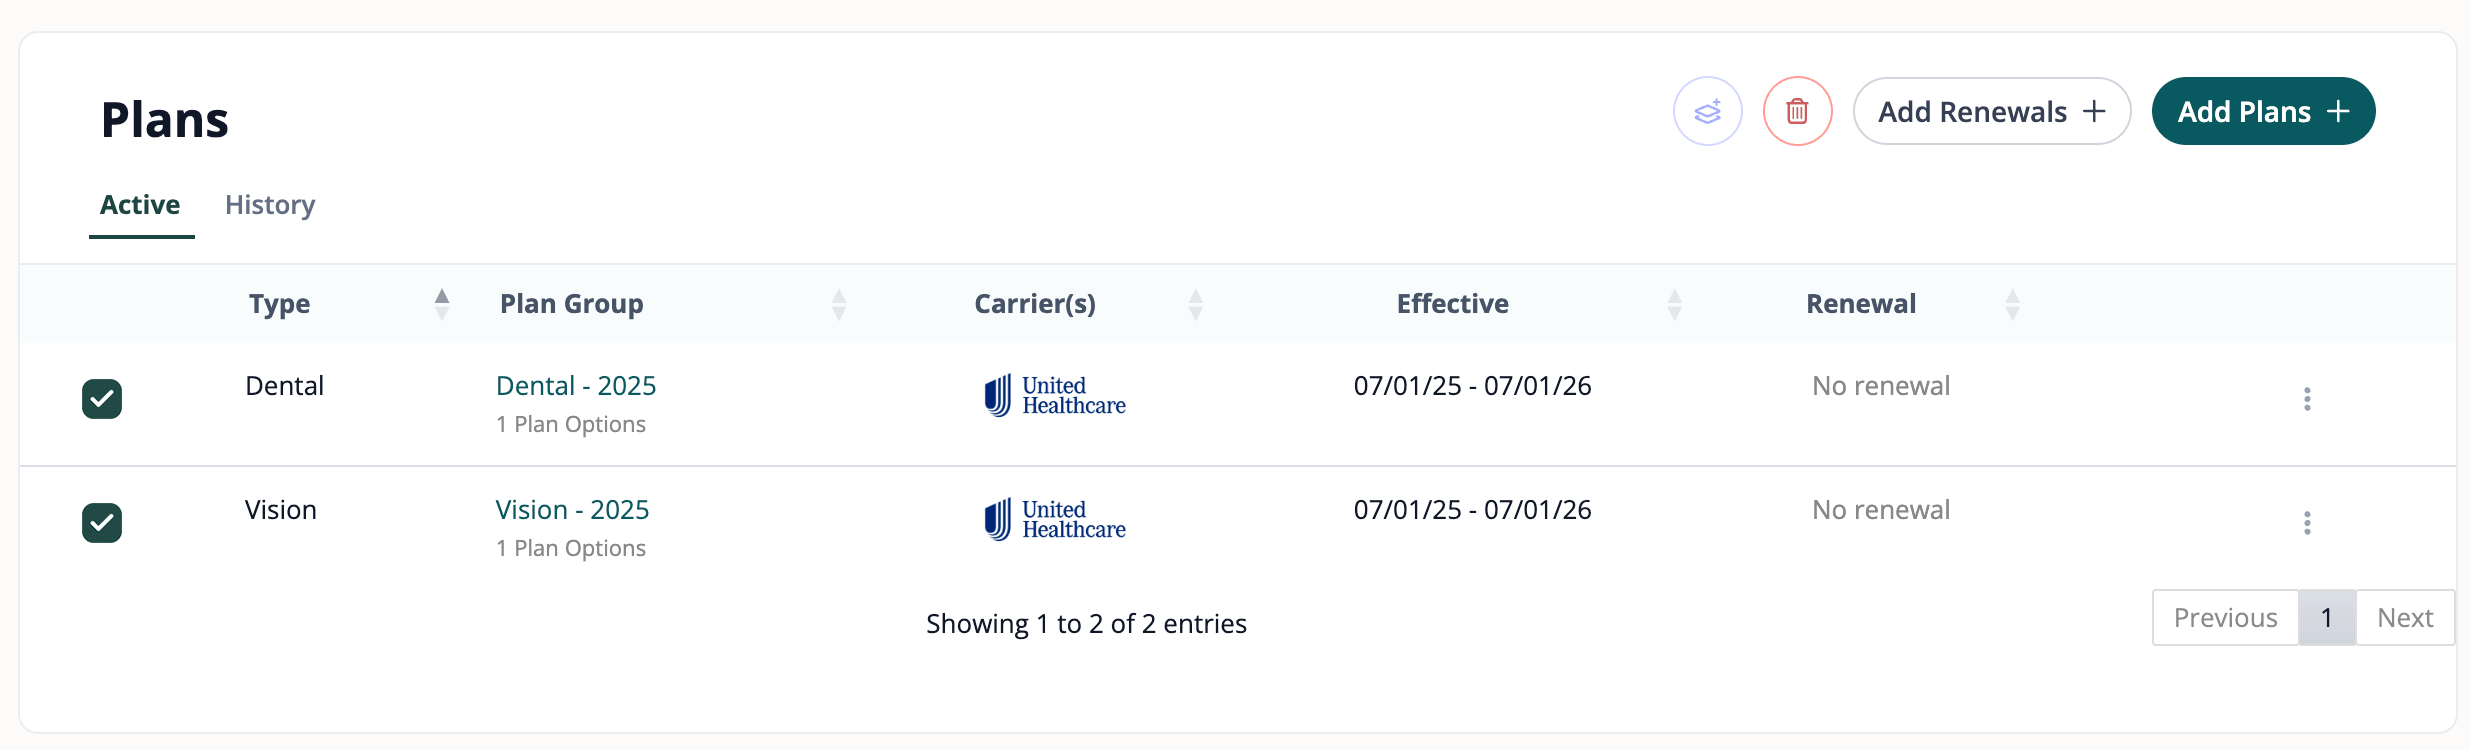
Task: Open the kebab menu for the Vision plan
Action: (x=2307, y=523)
